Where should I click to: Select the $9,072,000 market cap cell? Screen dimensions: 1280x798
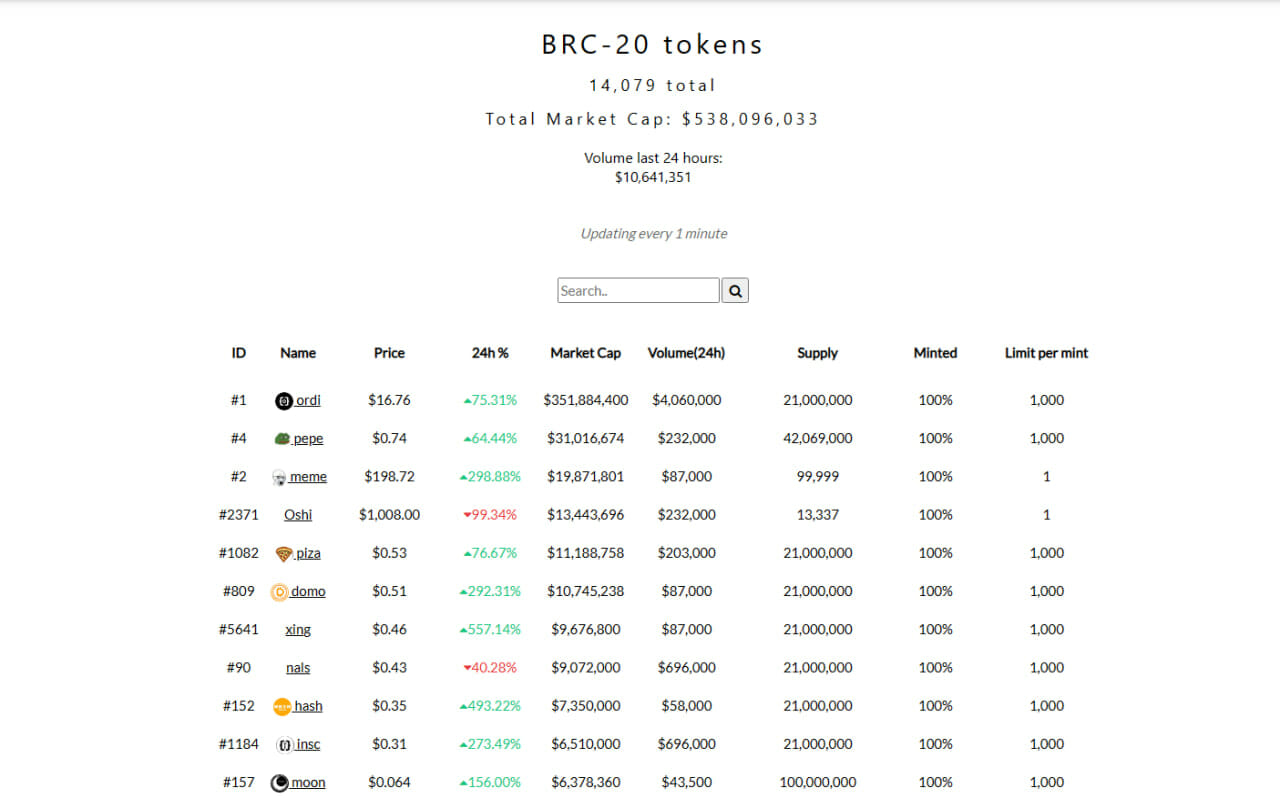[586, 668]
